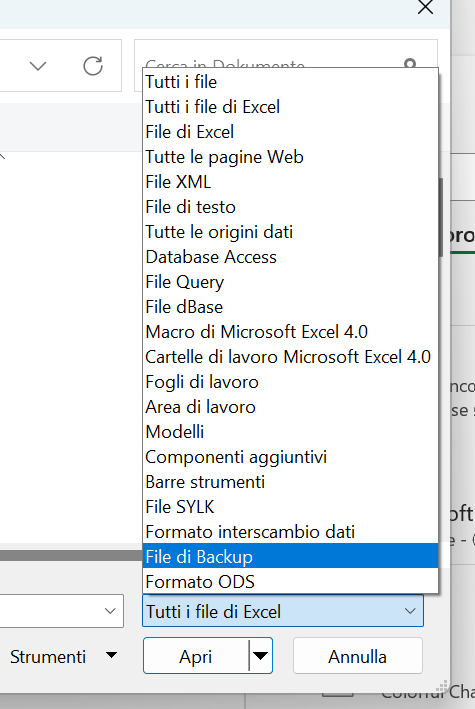Click the Apri button
The image size is (475, 709).
coord(196,656)
